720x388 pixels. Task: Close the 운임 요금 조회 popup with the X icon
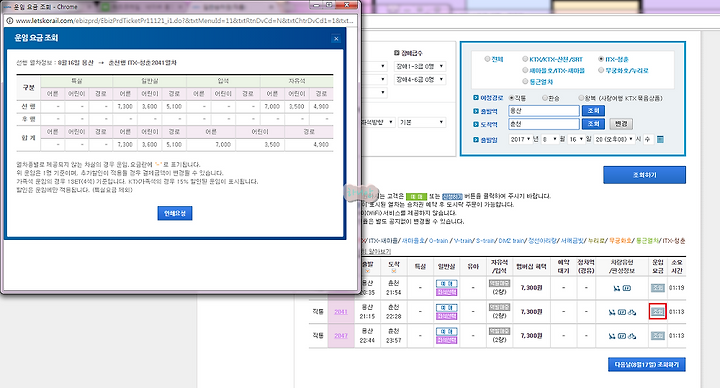(x=336, y=39)
